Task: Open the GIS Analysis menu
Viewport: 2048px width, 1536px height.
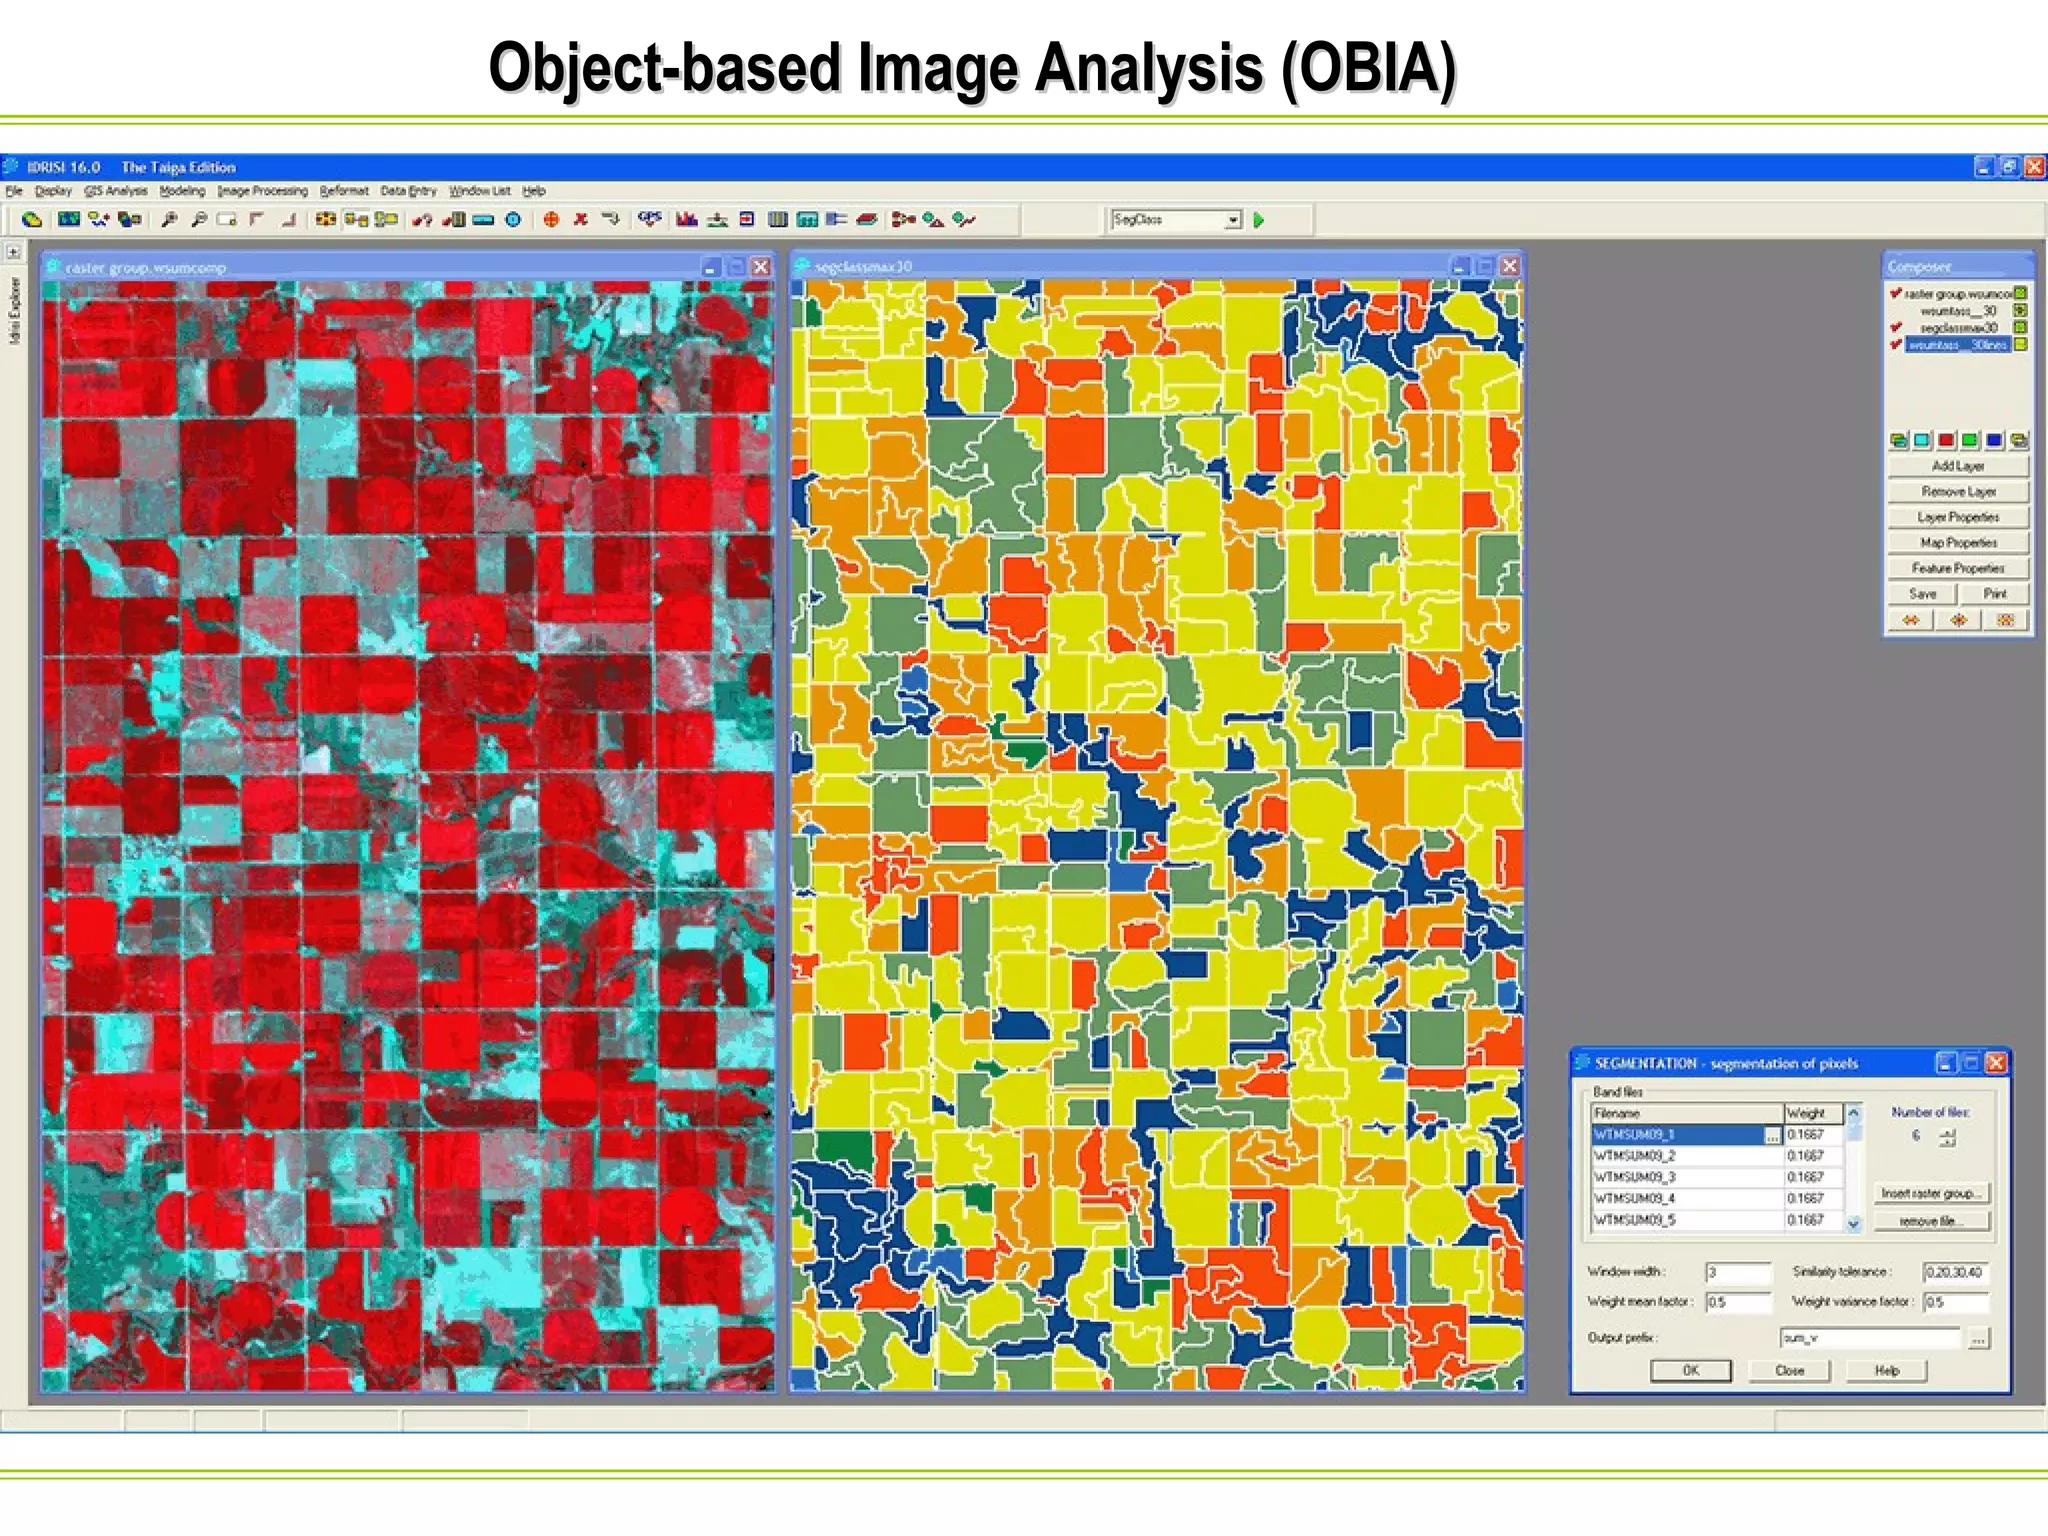Action: (x=116, y=191)
